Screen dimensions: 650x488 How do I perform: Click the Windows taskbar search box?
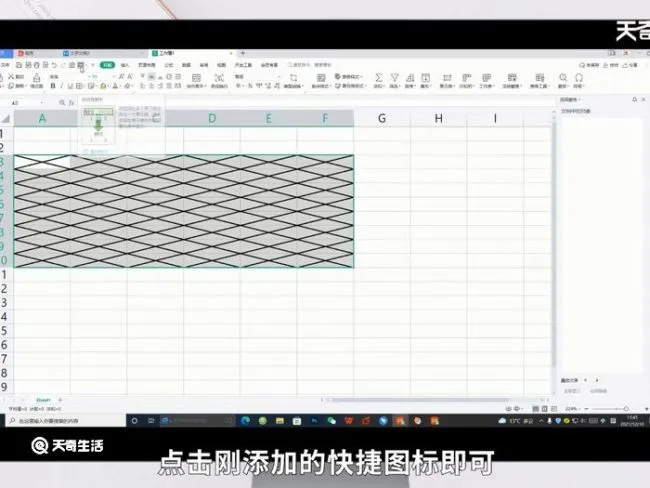click(66, 421)
